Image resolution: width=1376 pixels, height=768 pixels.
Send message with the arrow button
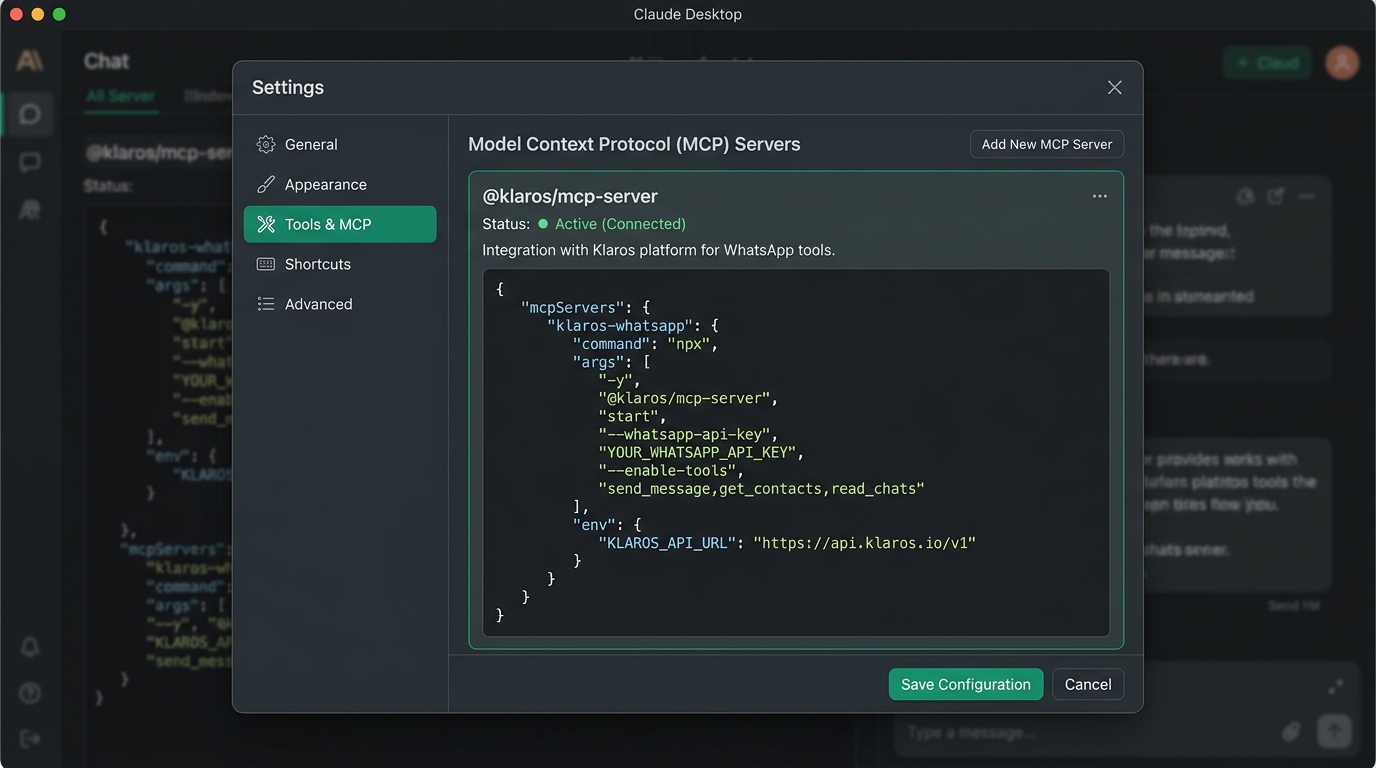1334,731
